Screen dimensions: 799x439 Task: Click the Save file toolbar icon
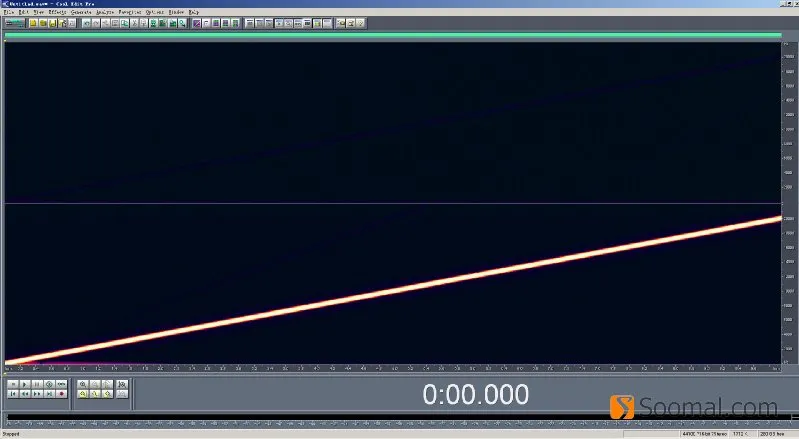tap(52, 23)
